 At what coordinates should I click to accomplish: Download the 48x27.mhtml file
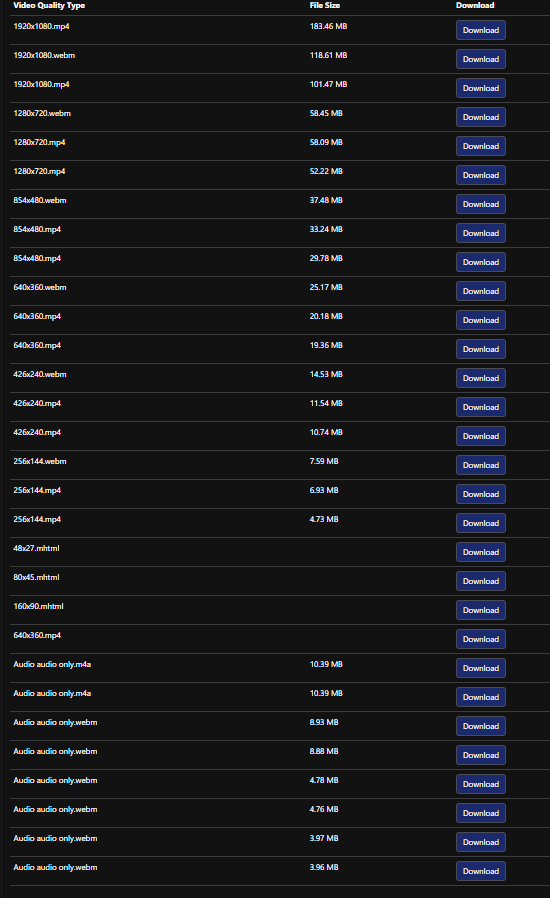pyautogui.click(x=481, y=553)
